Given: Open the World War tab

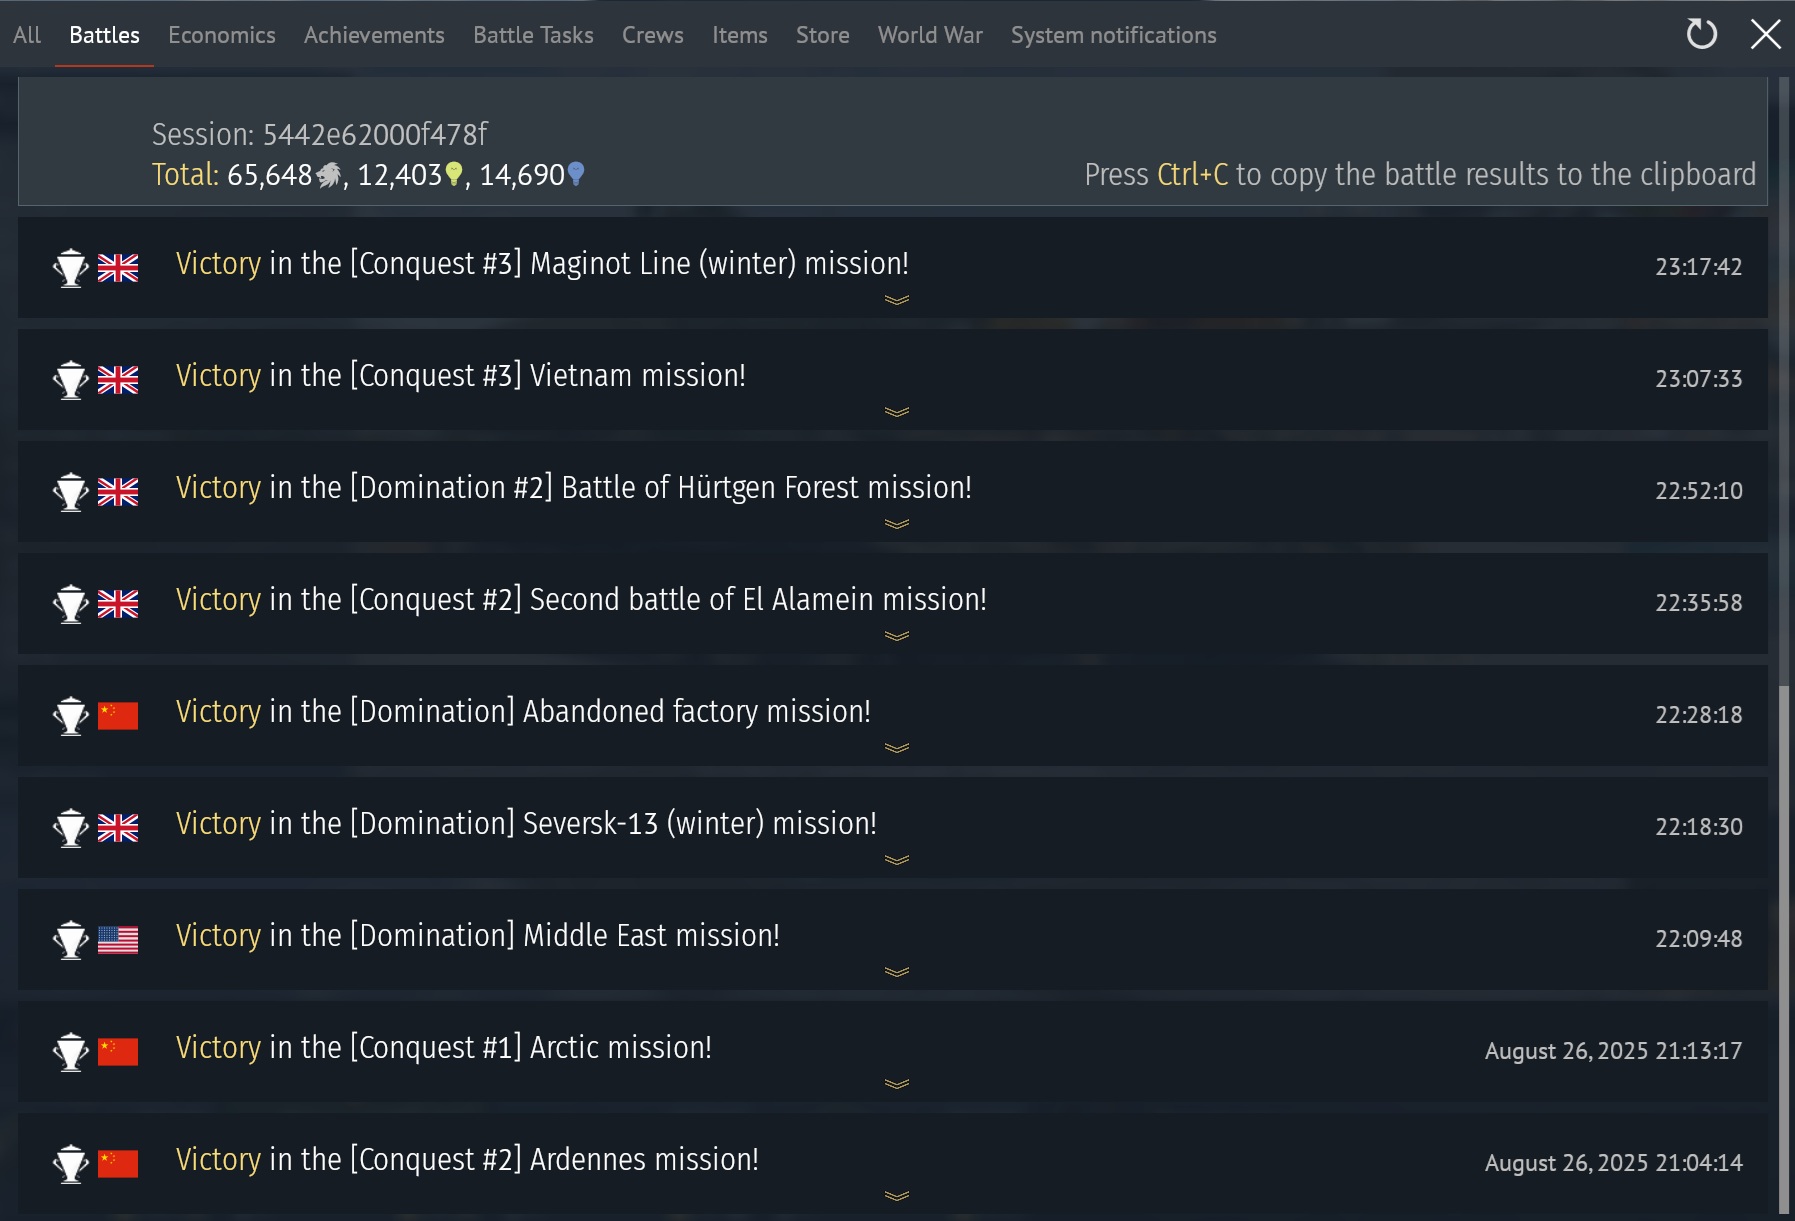Looking at the screenshot, I should 930,35.
